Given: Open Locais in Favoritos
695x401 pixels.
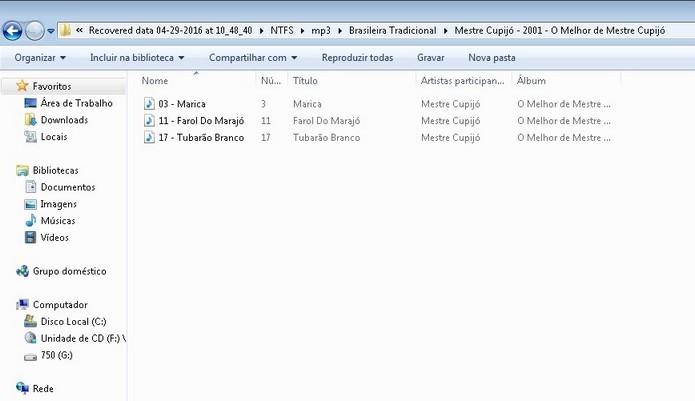Looking at the screenshot, I should click(54, 136).
